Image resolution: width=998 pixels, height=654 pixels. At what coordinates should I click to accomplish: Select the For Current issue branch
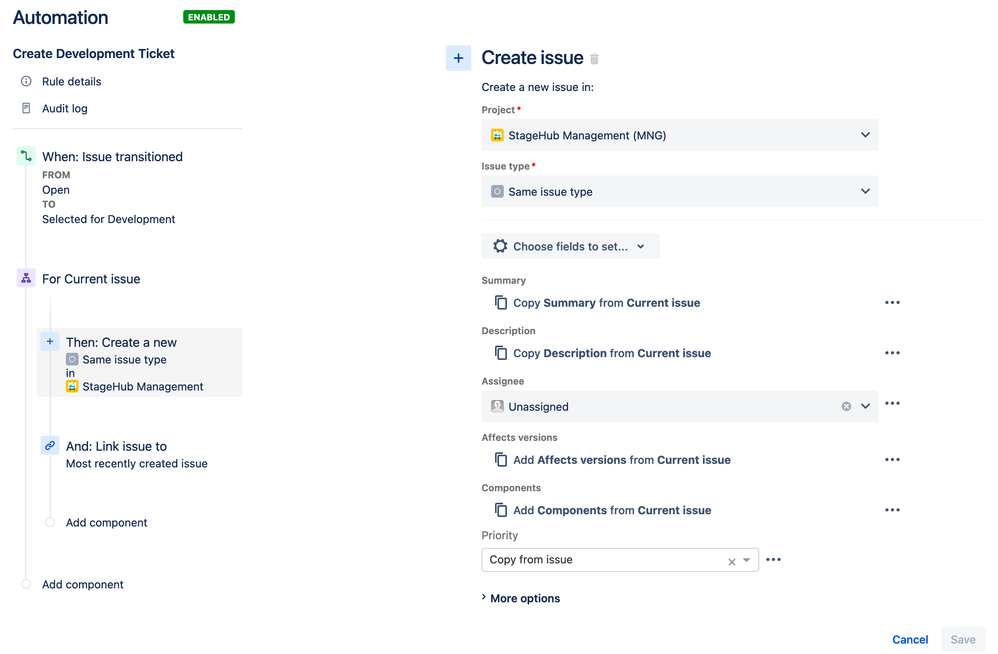[91, 279]
